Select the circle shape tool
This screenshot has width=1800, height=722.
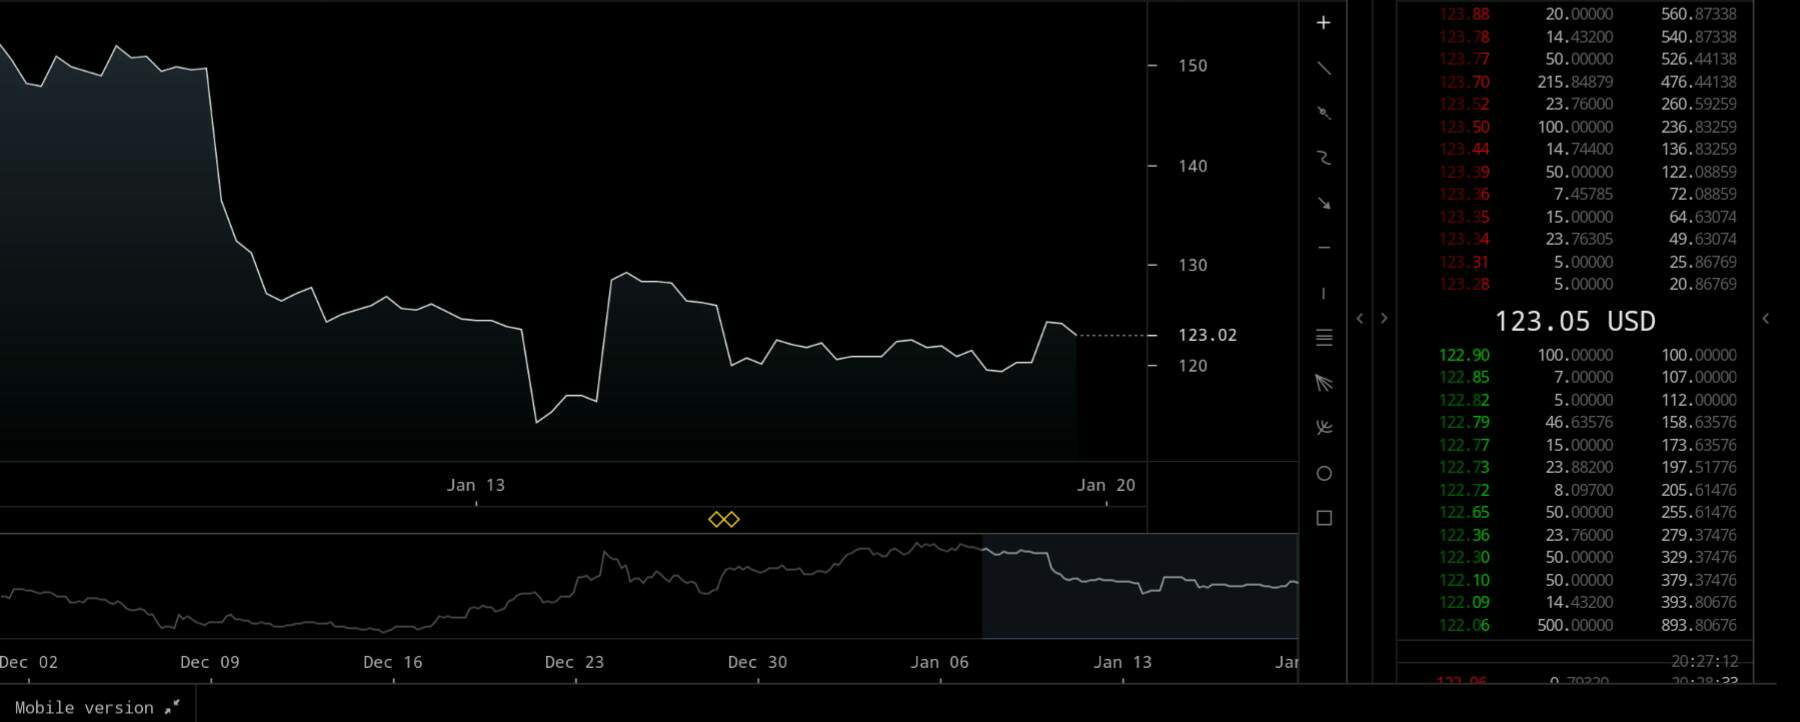1323,473
